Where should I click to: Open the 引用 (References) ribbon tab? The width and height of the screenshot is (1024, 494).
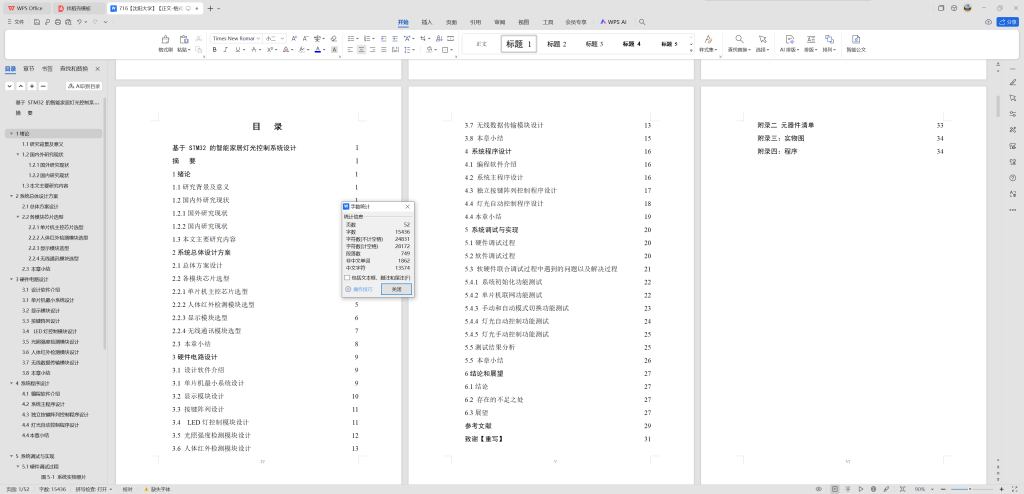[475, 22]
